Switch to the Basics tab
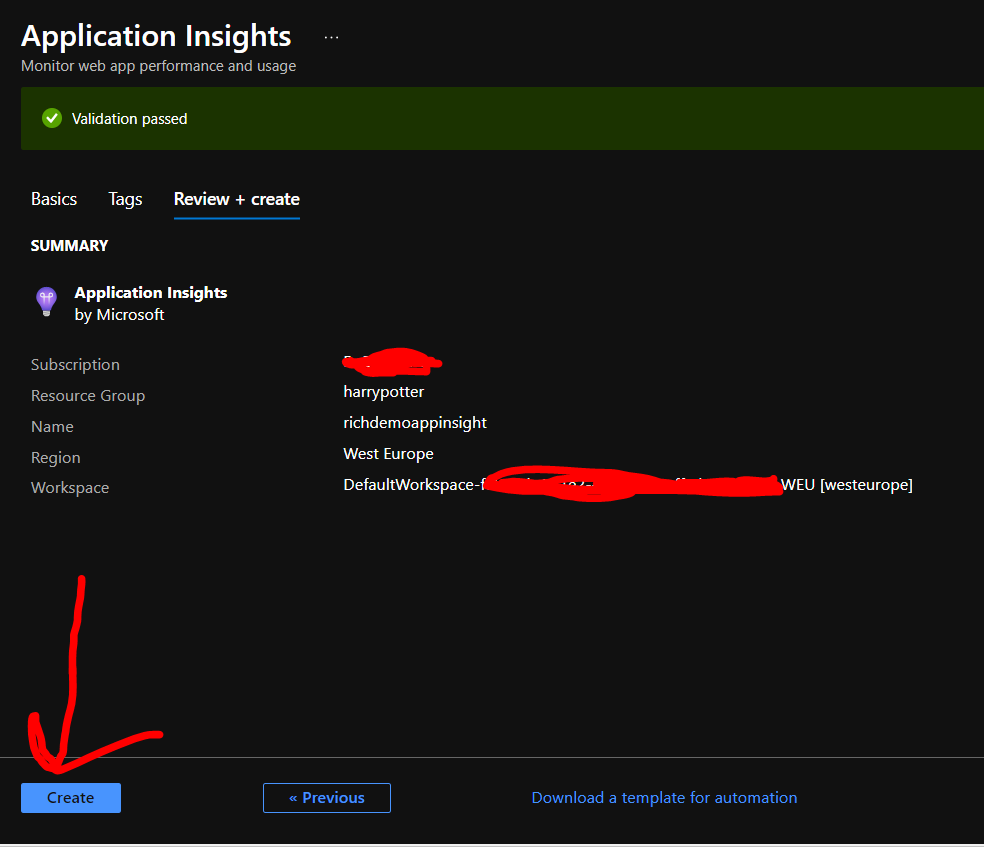Screen dimensions: 984x847 (x=54, y=199)
